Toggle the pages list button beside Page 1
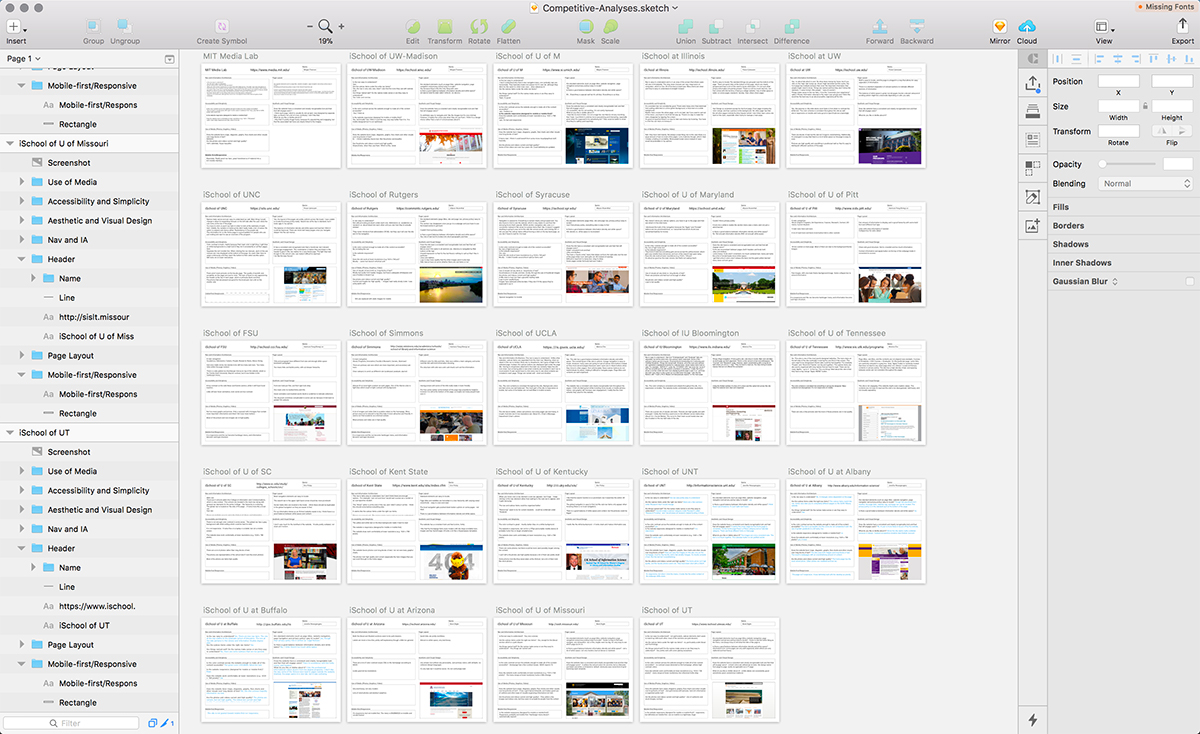1200x734 pixels. tap(168, 59)
